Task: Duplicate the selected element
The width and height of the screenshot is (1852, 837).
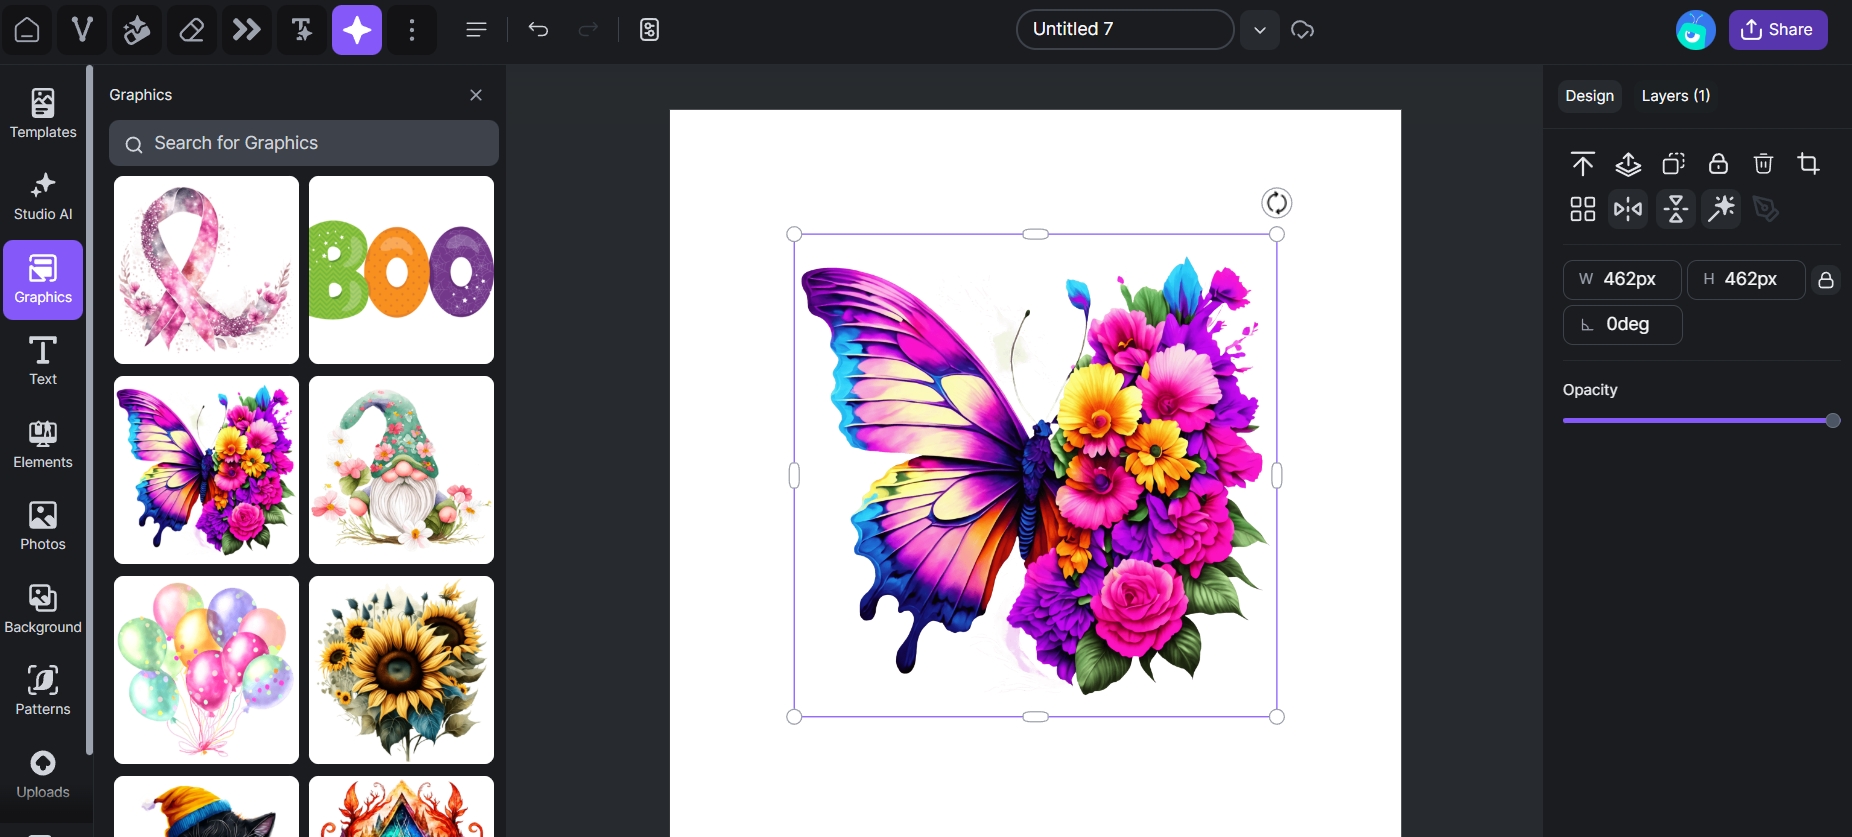Action: [x=1673, y=164]
